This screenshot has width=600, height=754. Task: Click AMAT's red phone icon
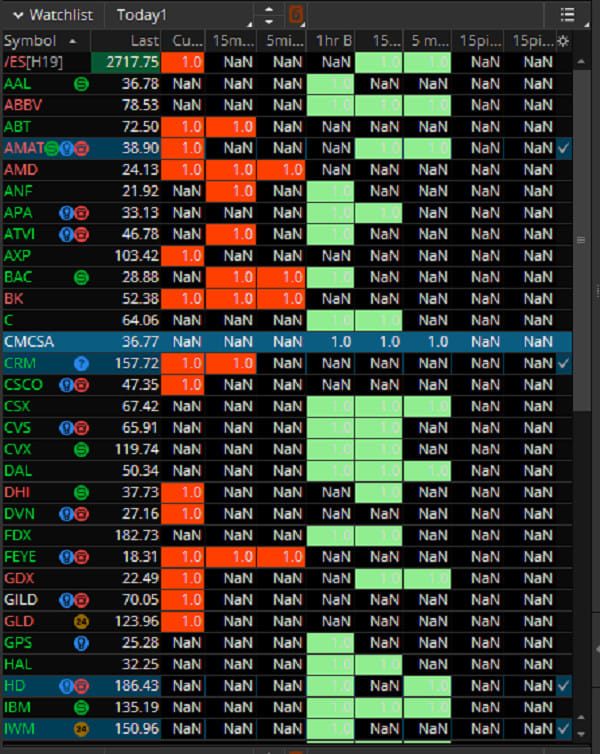81,149
